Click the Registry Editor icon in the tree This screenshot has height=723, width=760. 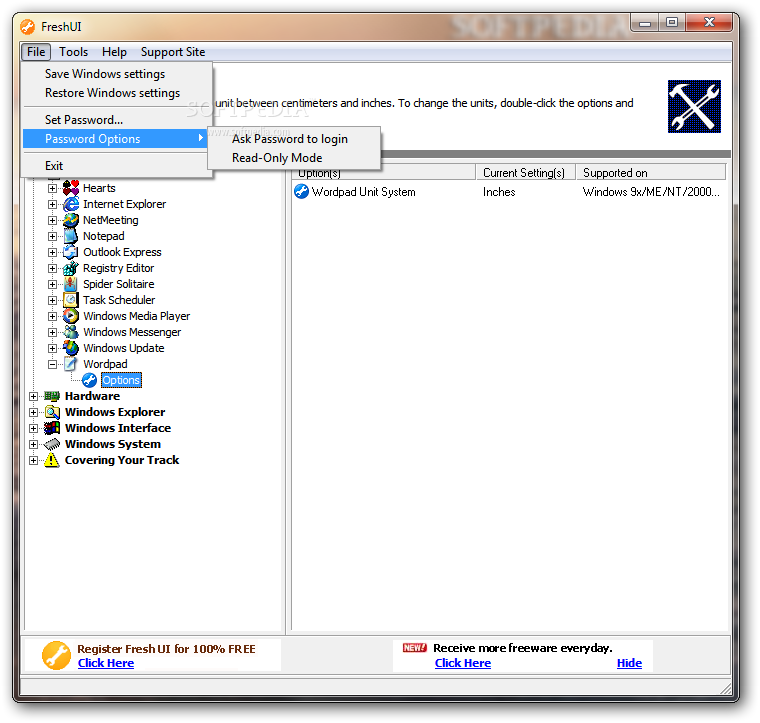[71, 268]
